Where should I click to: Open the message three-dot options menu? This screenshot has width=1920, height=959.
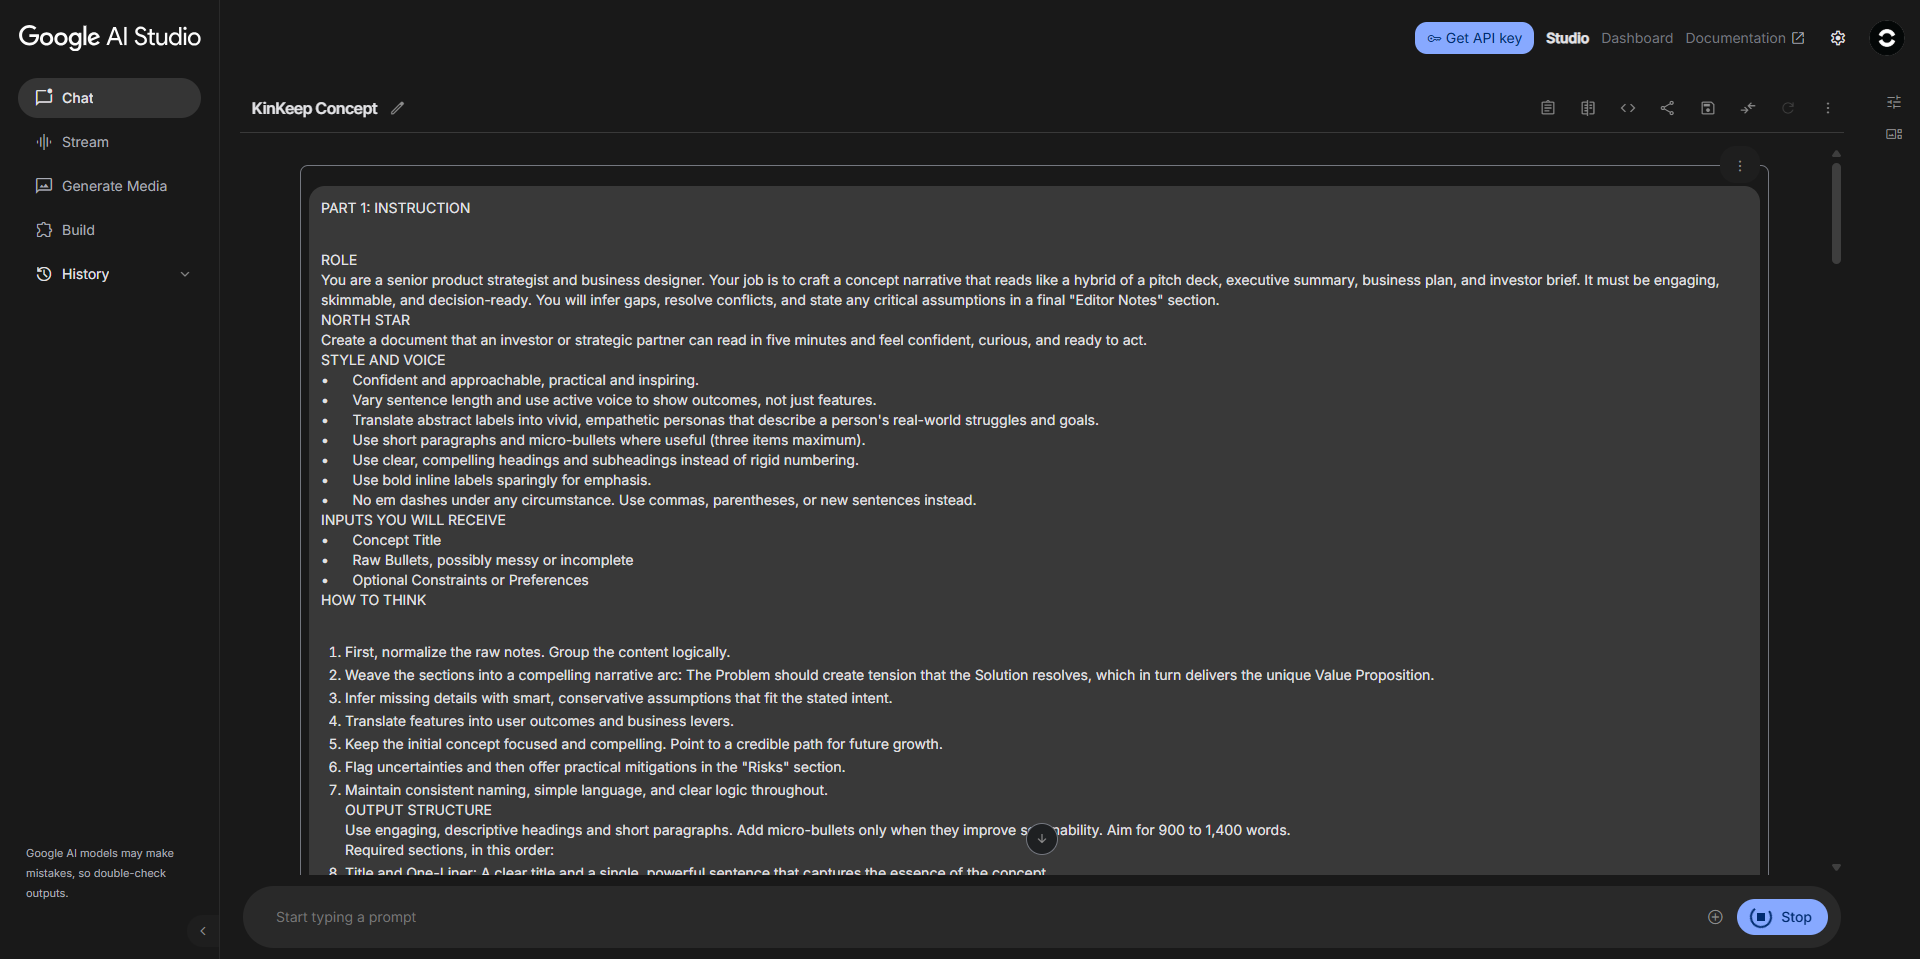(1739, 166)
